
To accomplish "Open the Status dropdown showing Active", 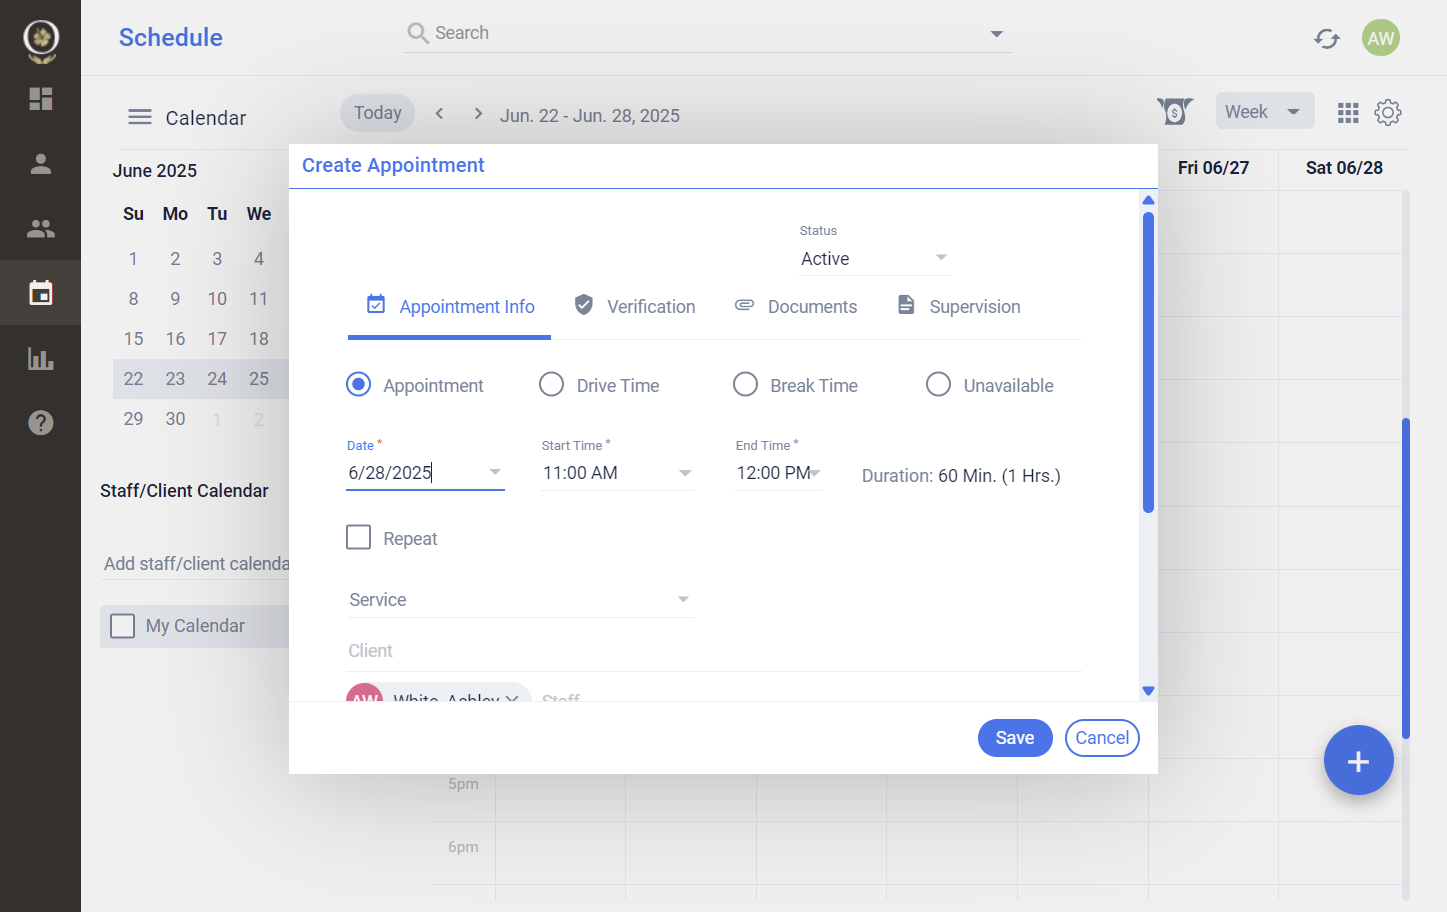I will 875,258.
